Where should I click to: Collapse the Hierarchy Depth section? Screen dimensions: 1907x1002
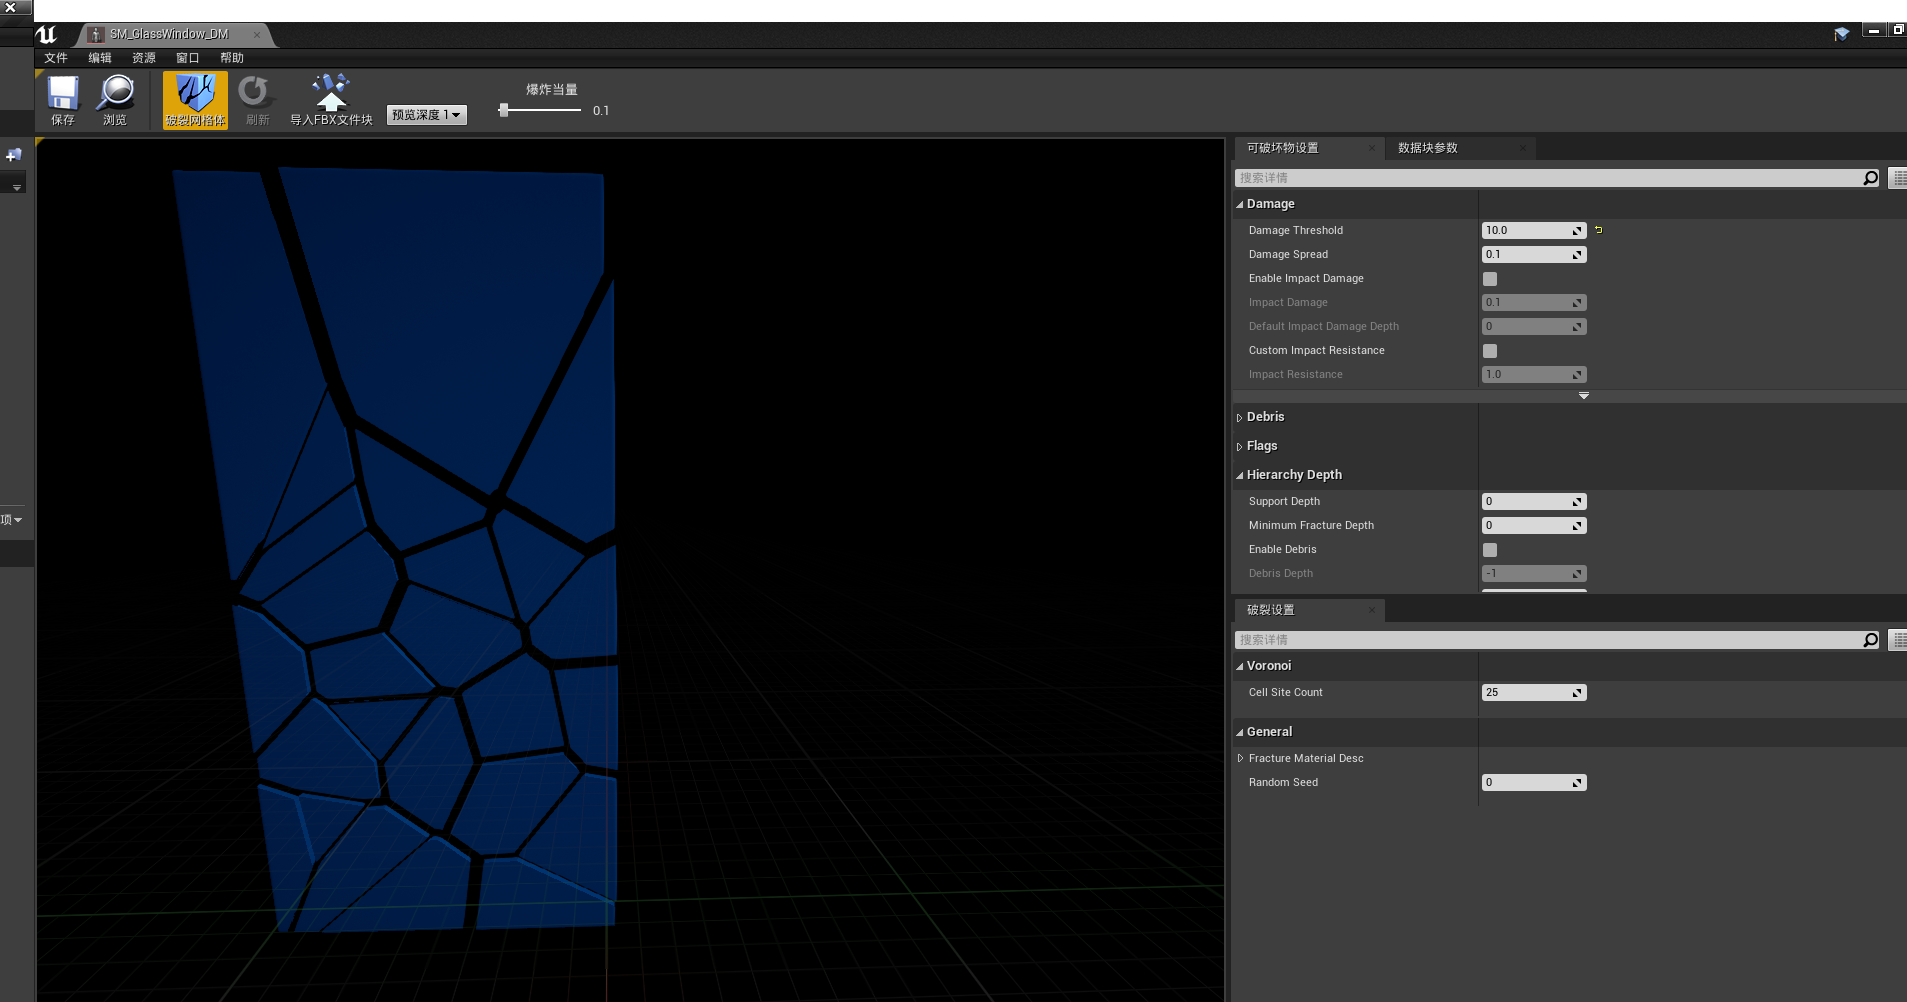(x=1240, y=474)
